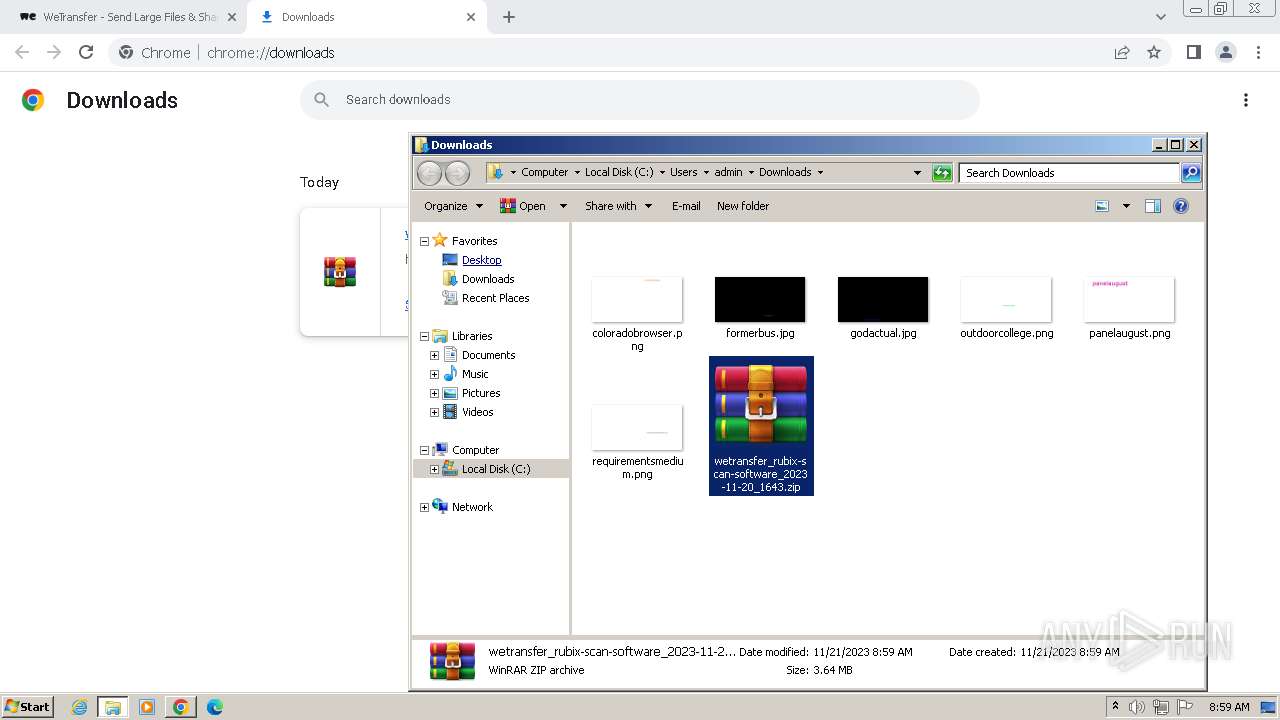Open Windows Start menu

coord(28,706)
